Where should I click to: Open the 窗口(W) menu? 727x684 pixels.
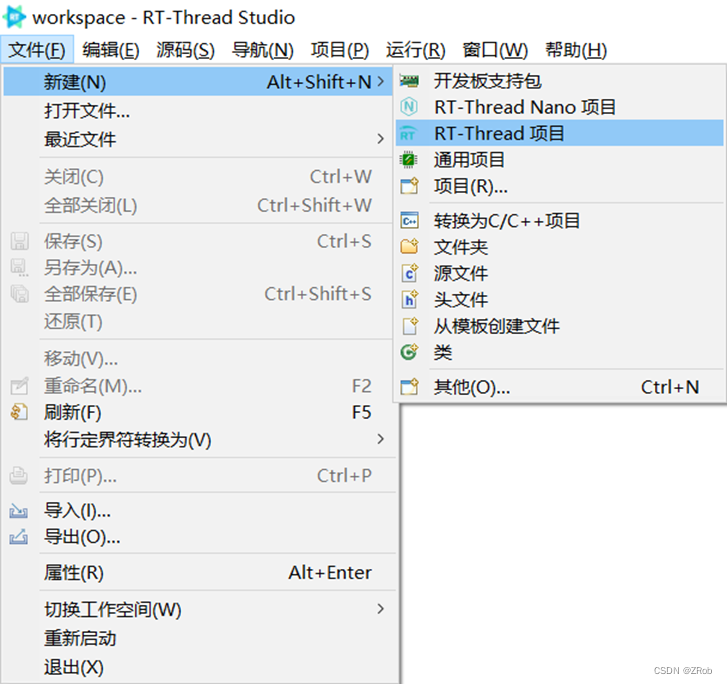tap(495, 50)
